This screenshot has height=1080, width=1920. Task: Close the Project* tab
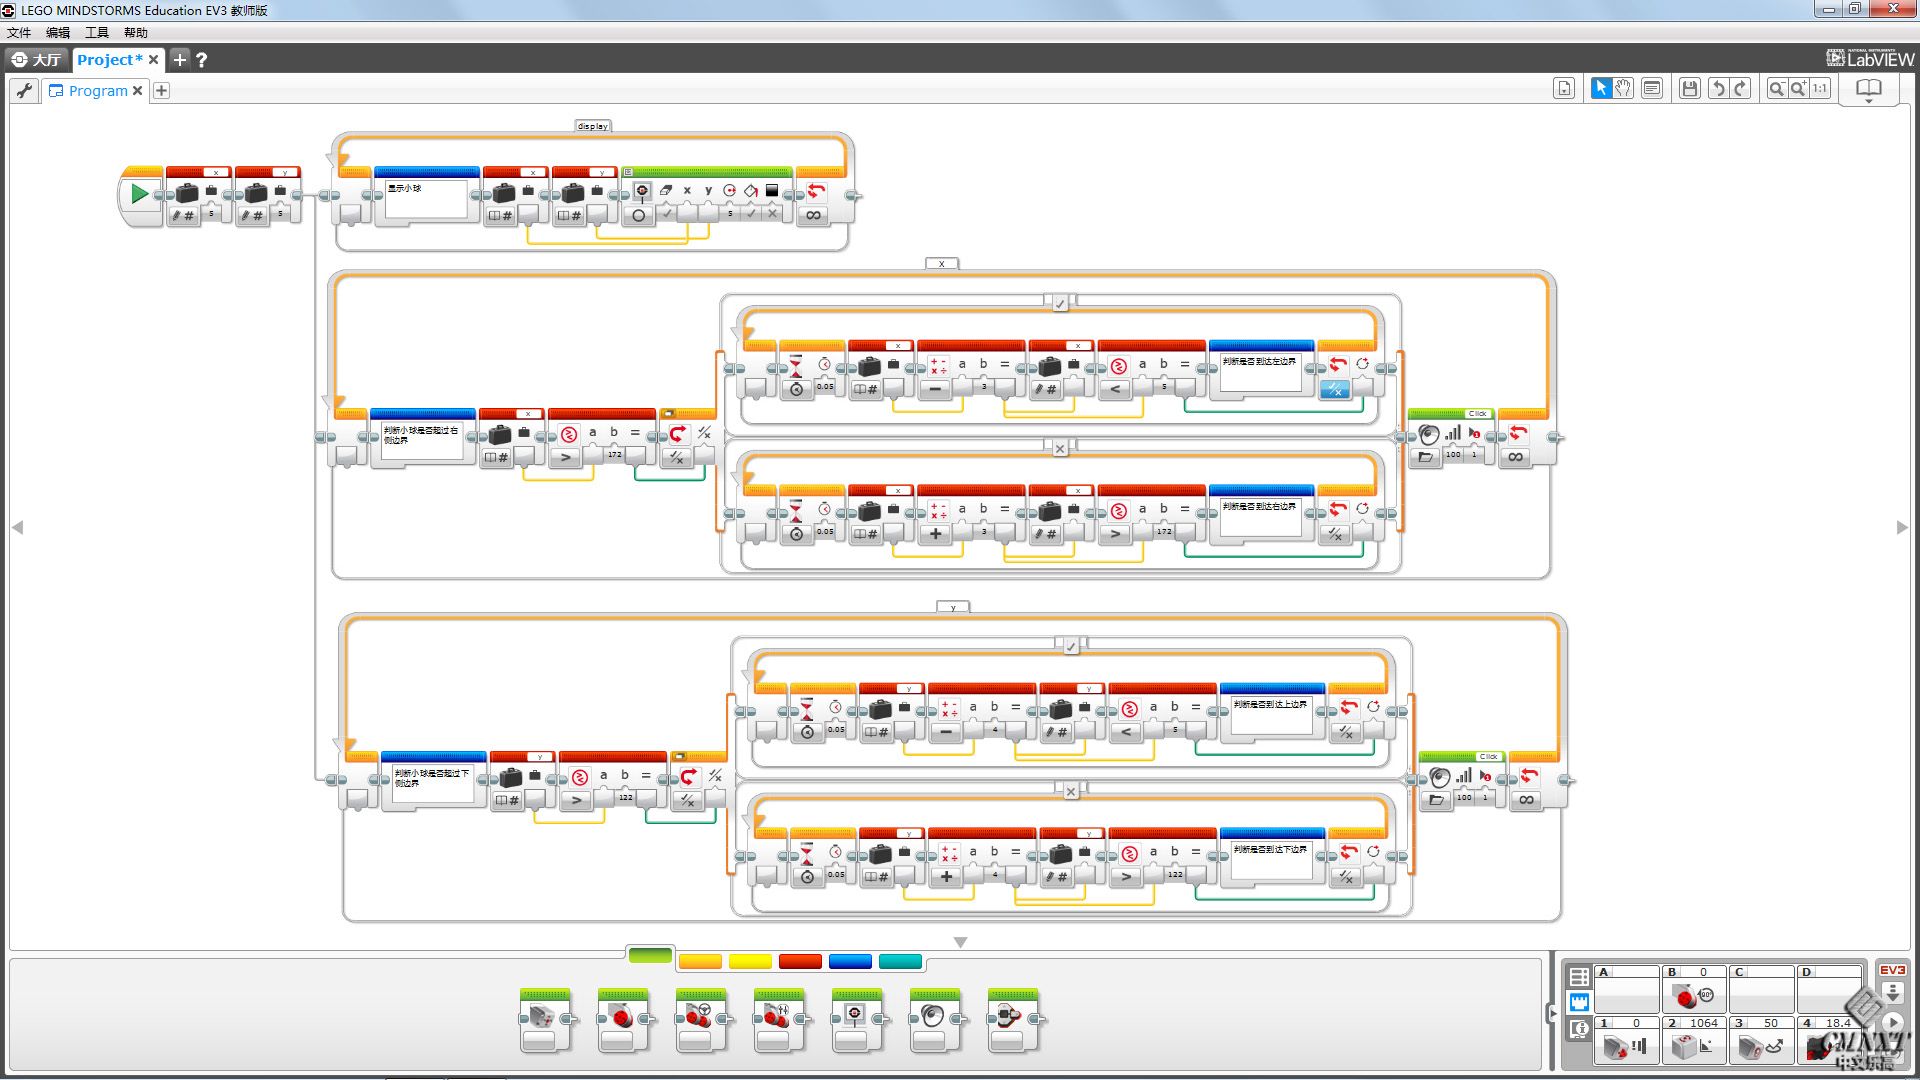click(x=153, y=60)
